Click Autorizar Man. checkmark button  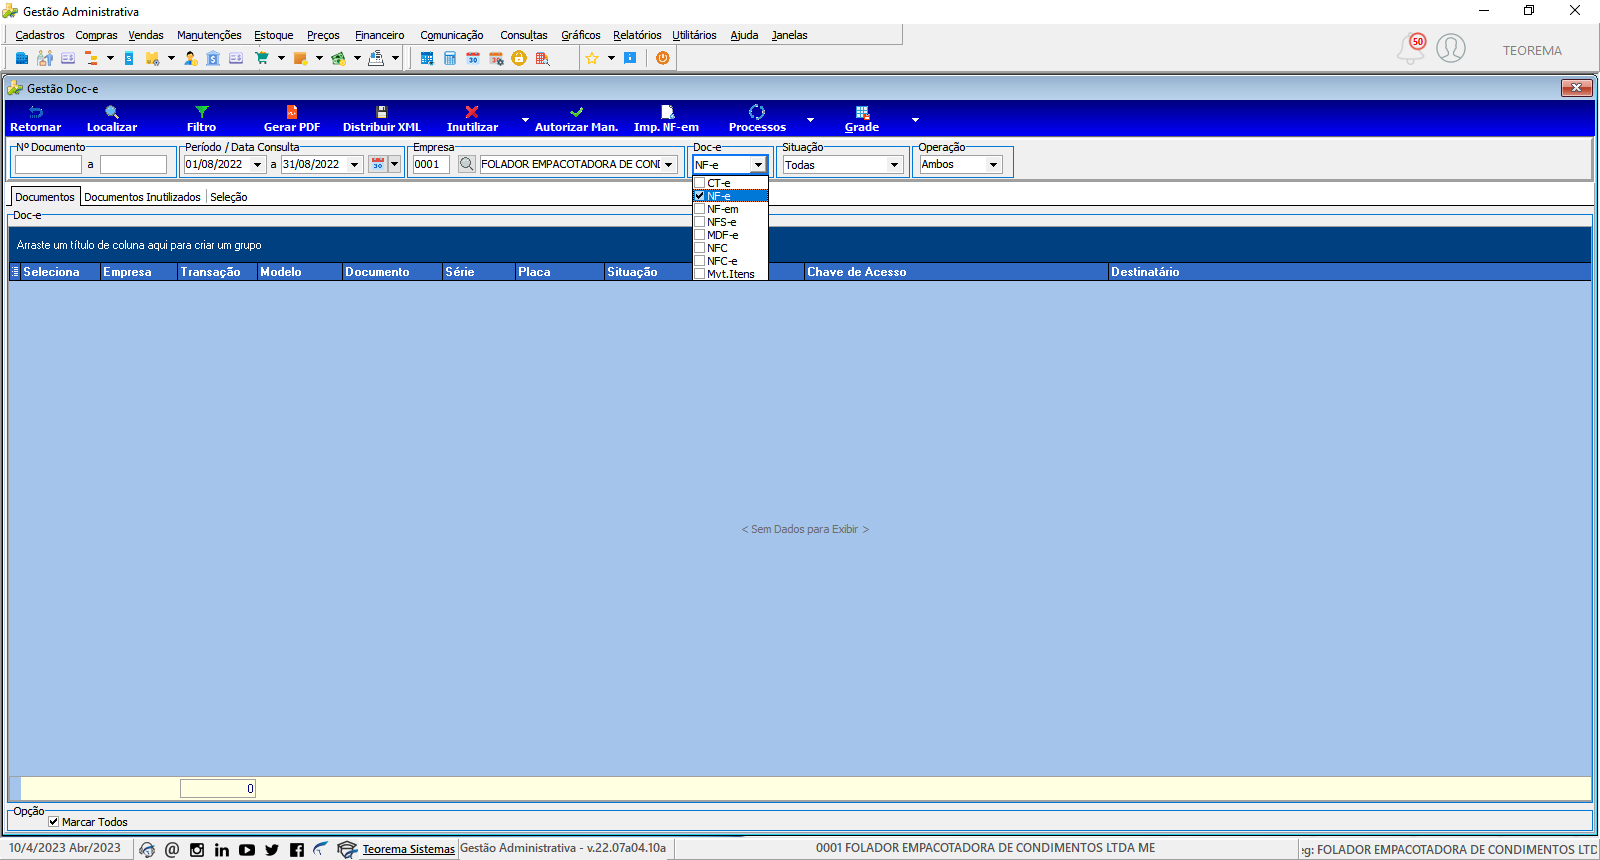coord(576,119)
